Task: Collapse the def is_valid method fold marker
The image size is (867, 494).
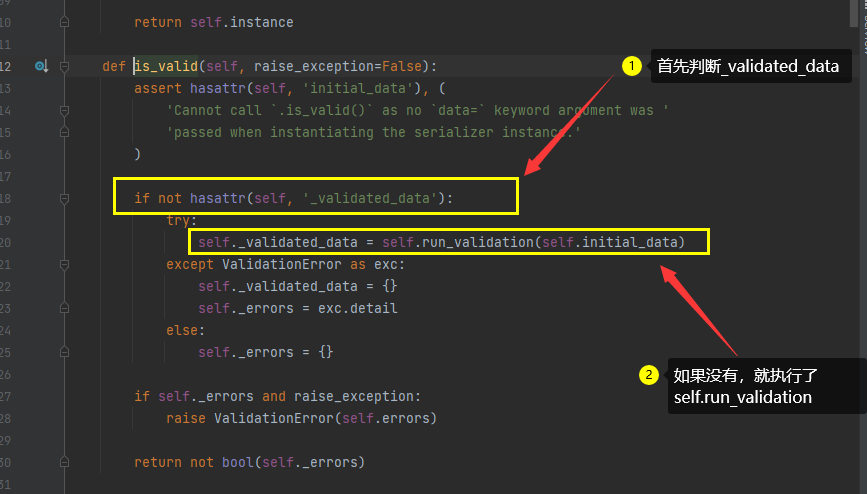Action: coord(64,66)
